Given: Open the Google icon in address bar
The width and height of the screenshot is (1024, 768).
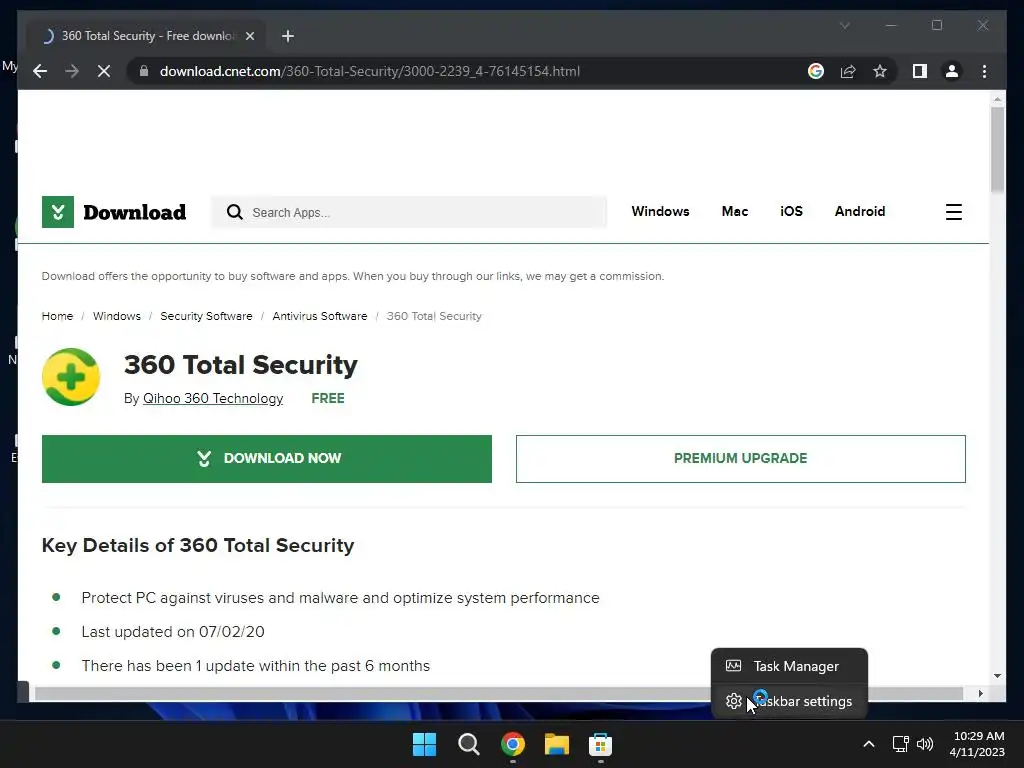Looking at the screenshot, I should (x=816, y=71).
